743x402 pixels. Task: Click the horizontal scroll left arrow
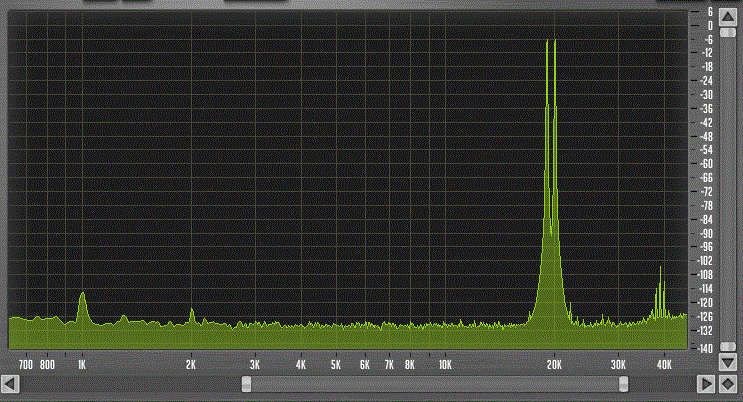(10, 384)
